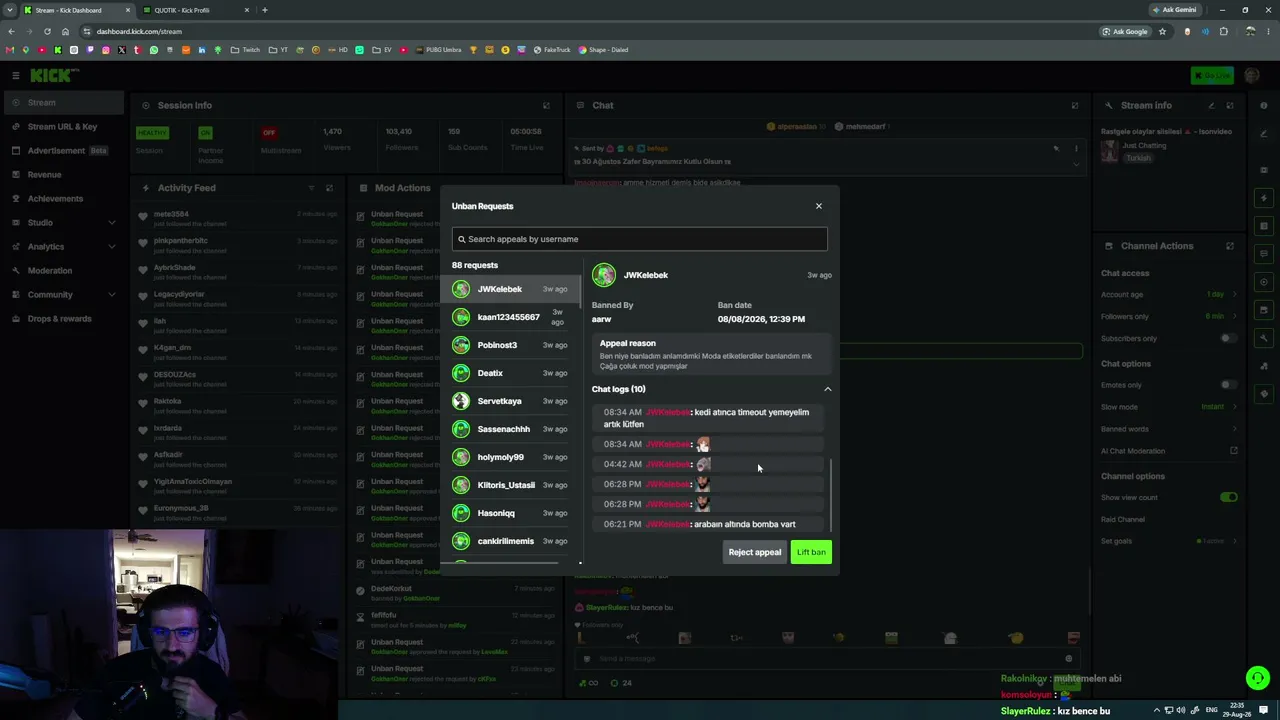Screen dimensions: 1280x720
Task: Click Raid Channel option
Action: (1122, 519)
